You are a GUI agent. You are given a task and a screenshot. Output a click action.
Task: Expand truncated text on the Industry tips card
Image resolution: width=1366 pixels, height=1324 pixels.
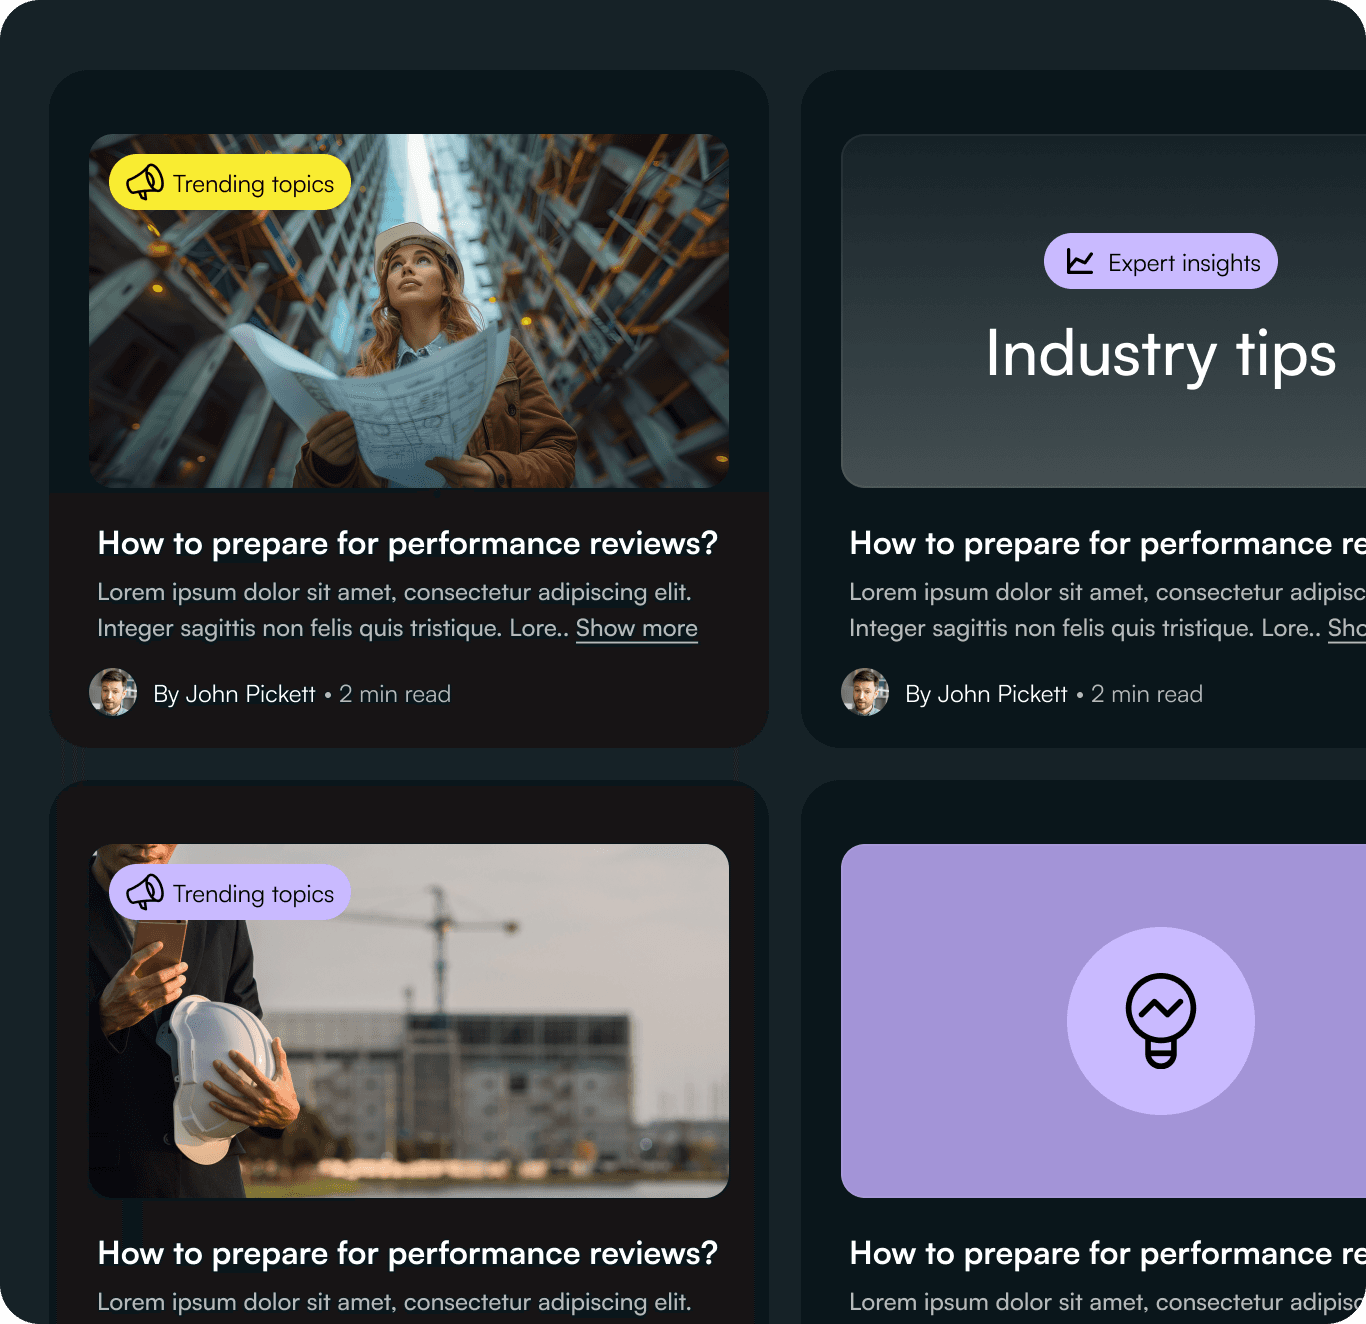(x=1347, y=629)
